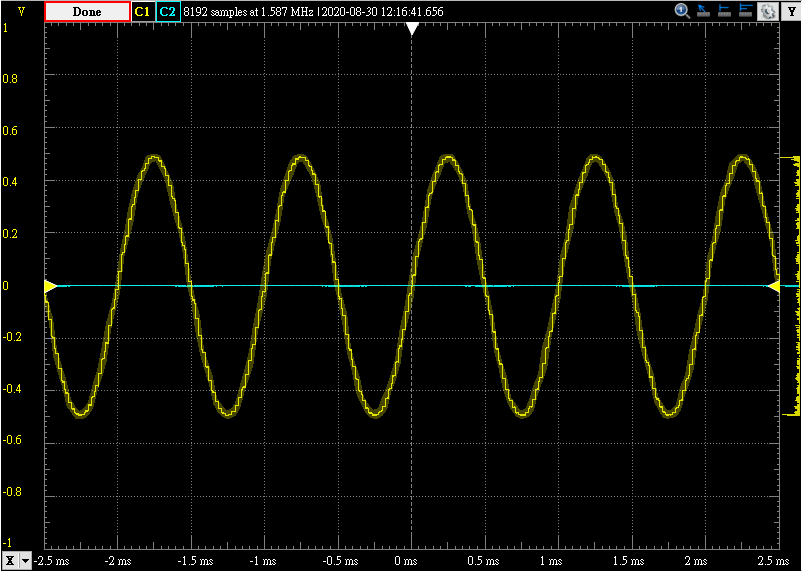Click the '-1 ms' time axis label

point(264,561)
